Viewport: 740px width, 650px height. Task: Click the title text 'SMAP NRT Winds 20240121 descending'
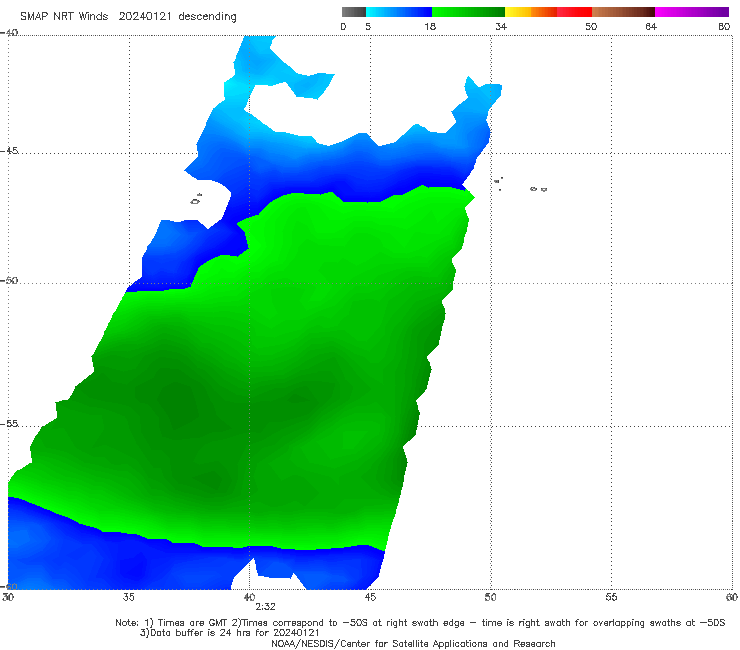128,17
